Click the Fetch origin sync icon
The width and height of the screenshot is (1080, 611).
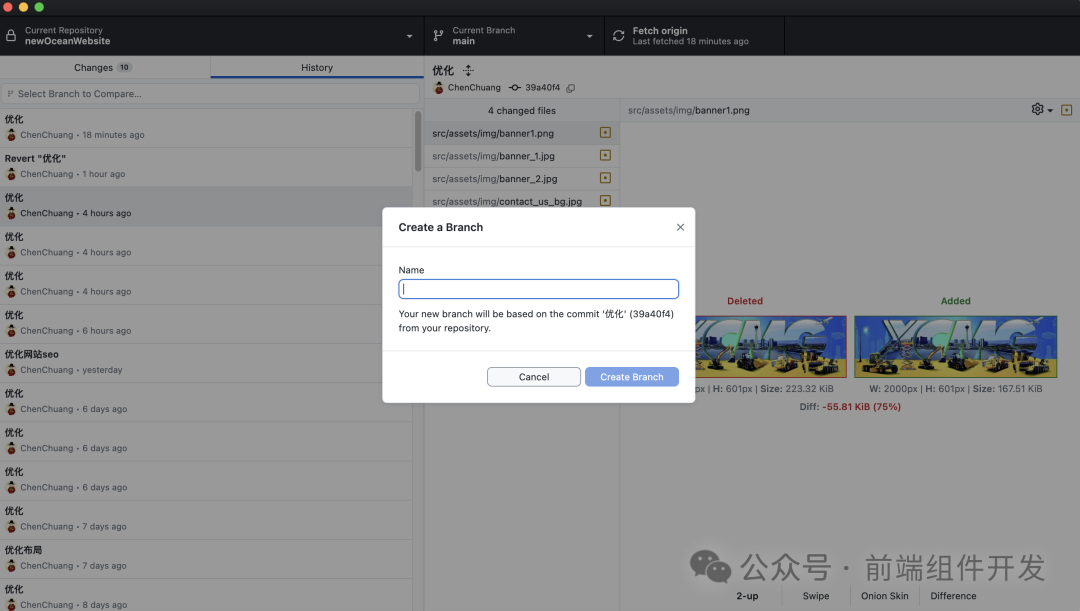pos(619,36)
